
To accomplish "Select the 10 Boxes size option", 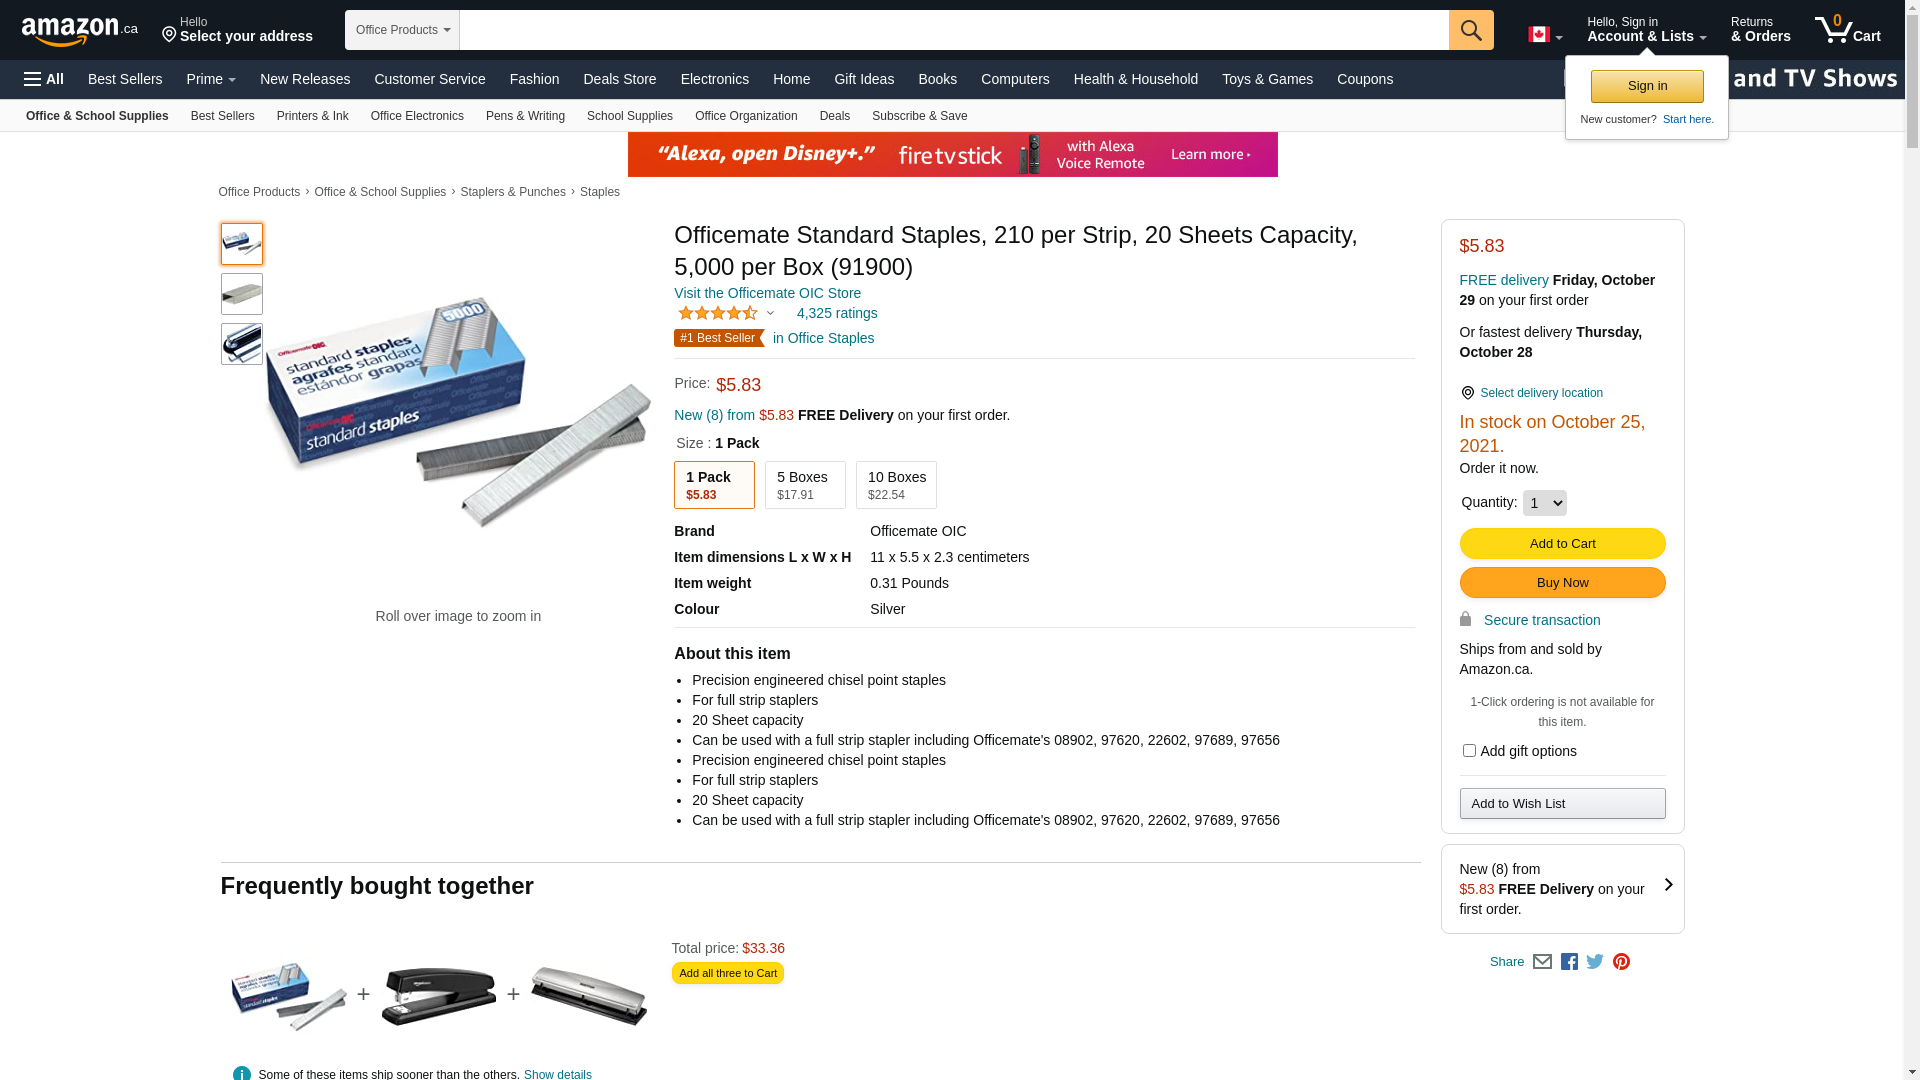I will click(x=896, y=485).
